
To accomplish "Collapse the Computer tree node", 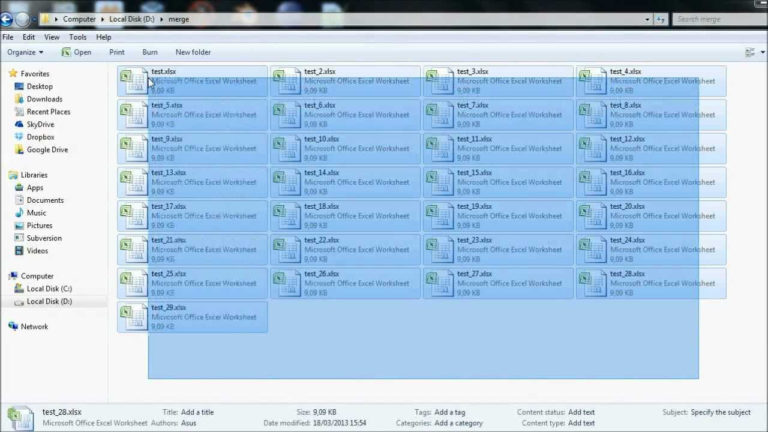I will pyautogui.click(x=5, y=276).
